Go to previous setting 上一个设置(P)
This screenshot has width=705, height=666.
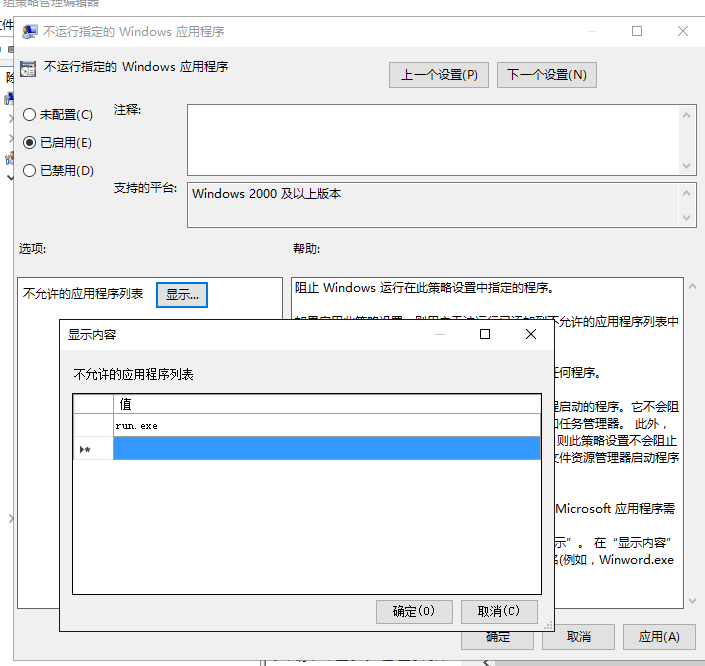[439, 75]
